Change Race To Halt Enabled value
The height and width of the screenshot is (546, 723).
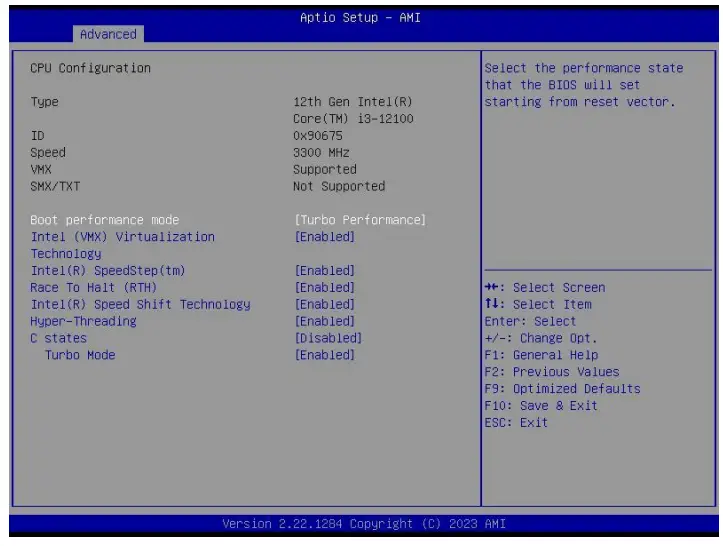pyautogui.click(x=325, y=288)
